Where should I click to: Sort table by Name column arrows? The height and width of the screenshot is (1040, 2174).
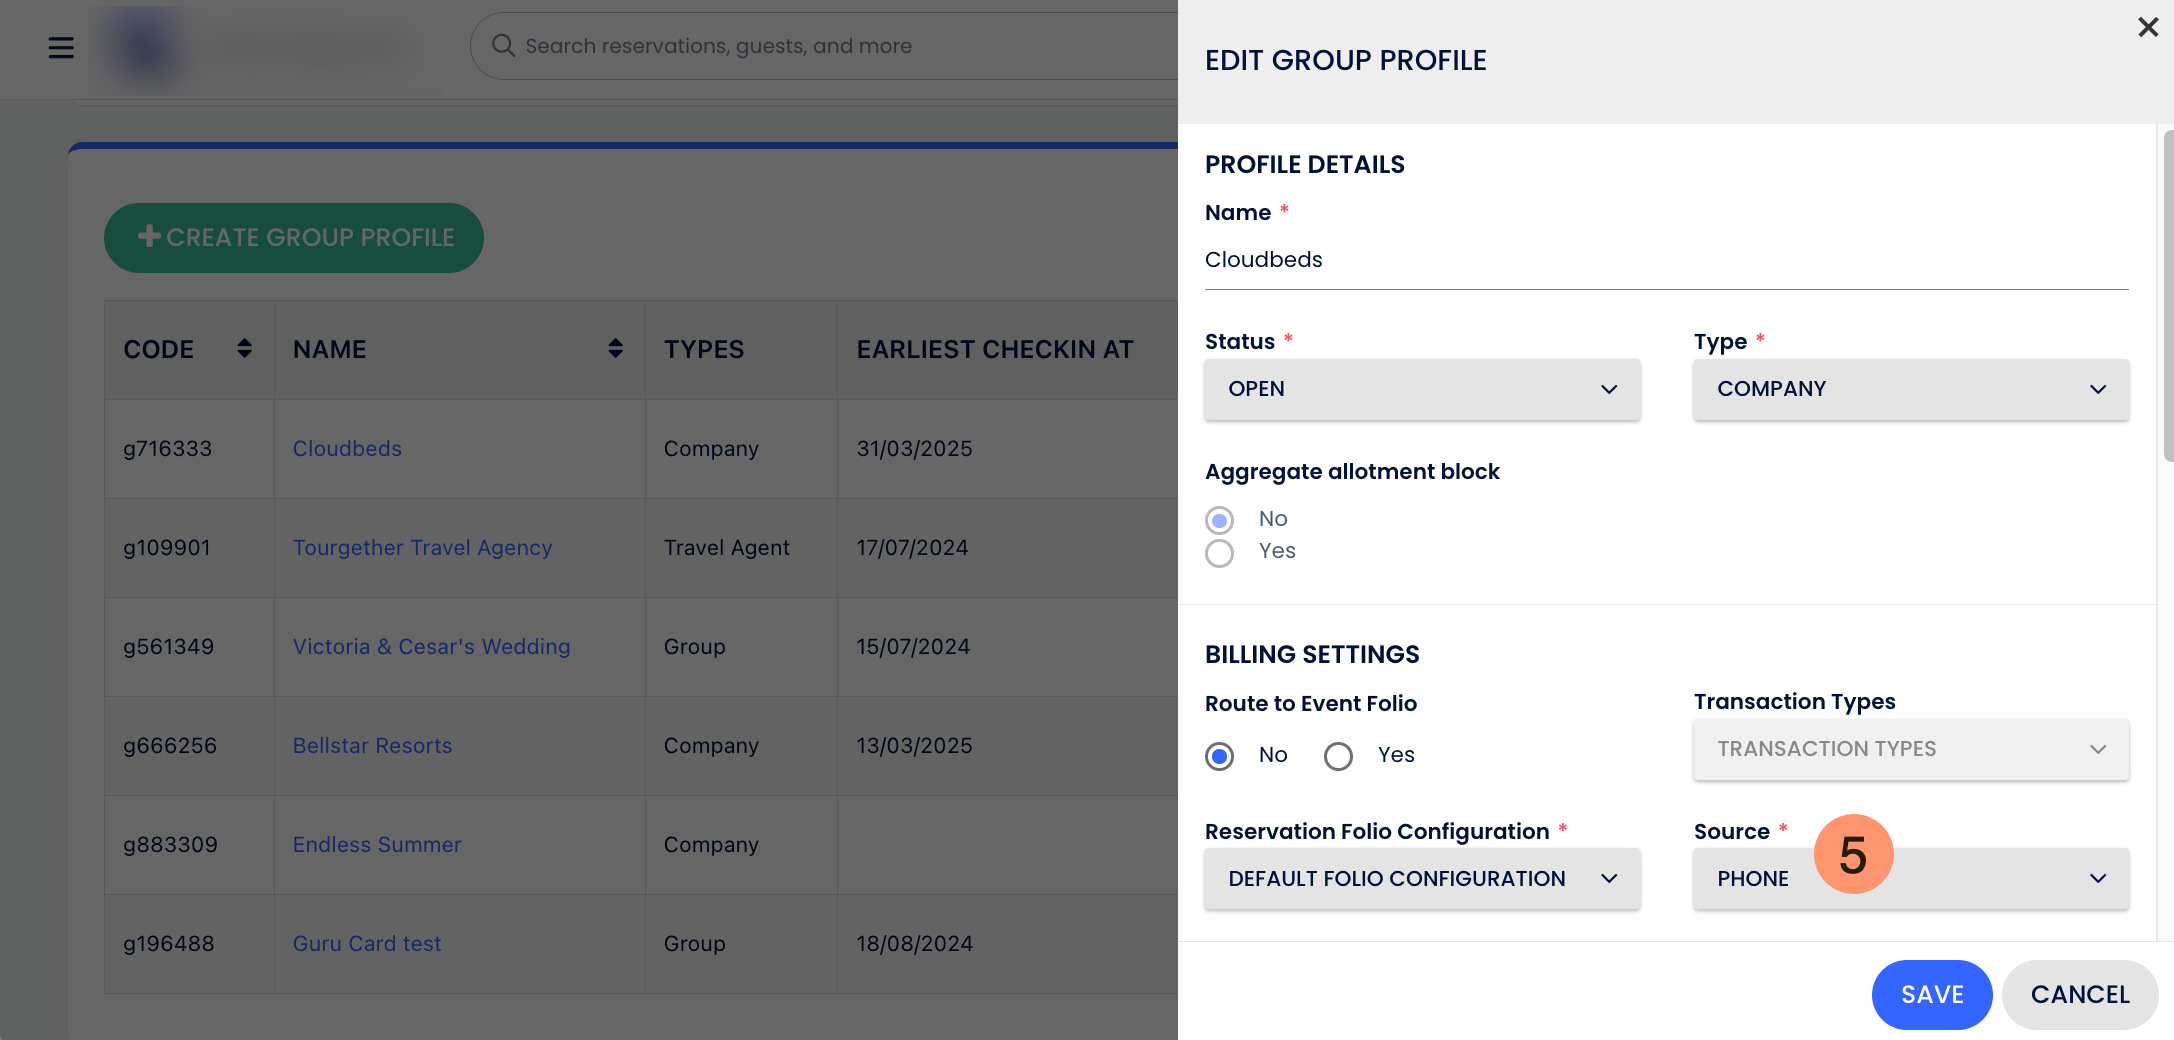(615, 348)
